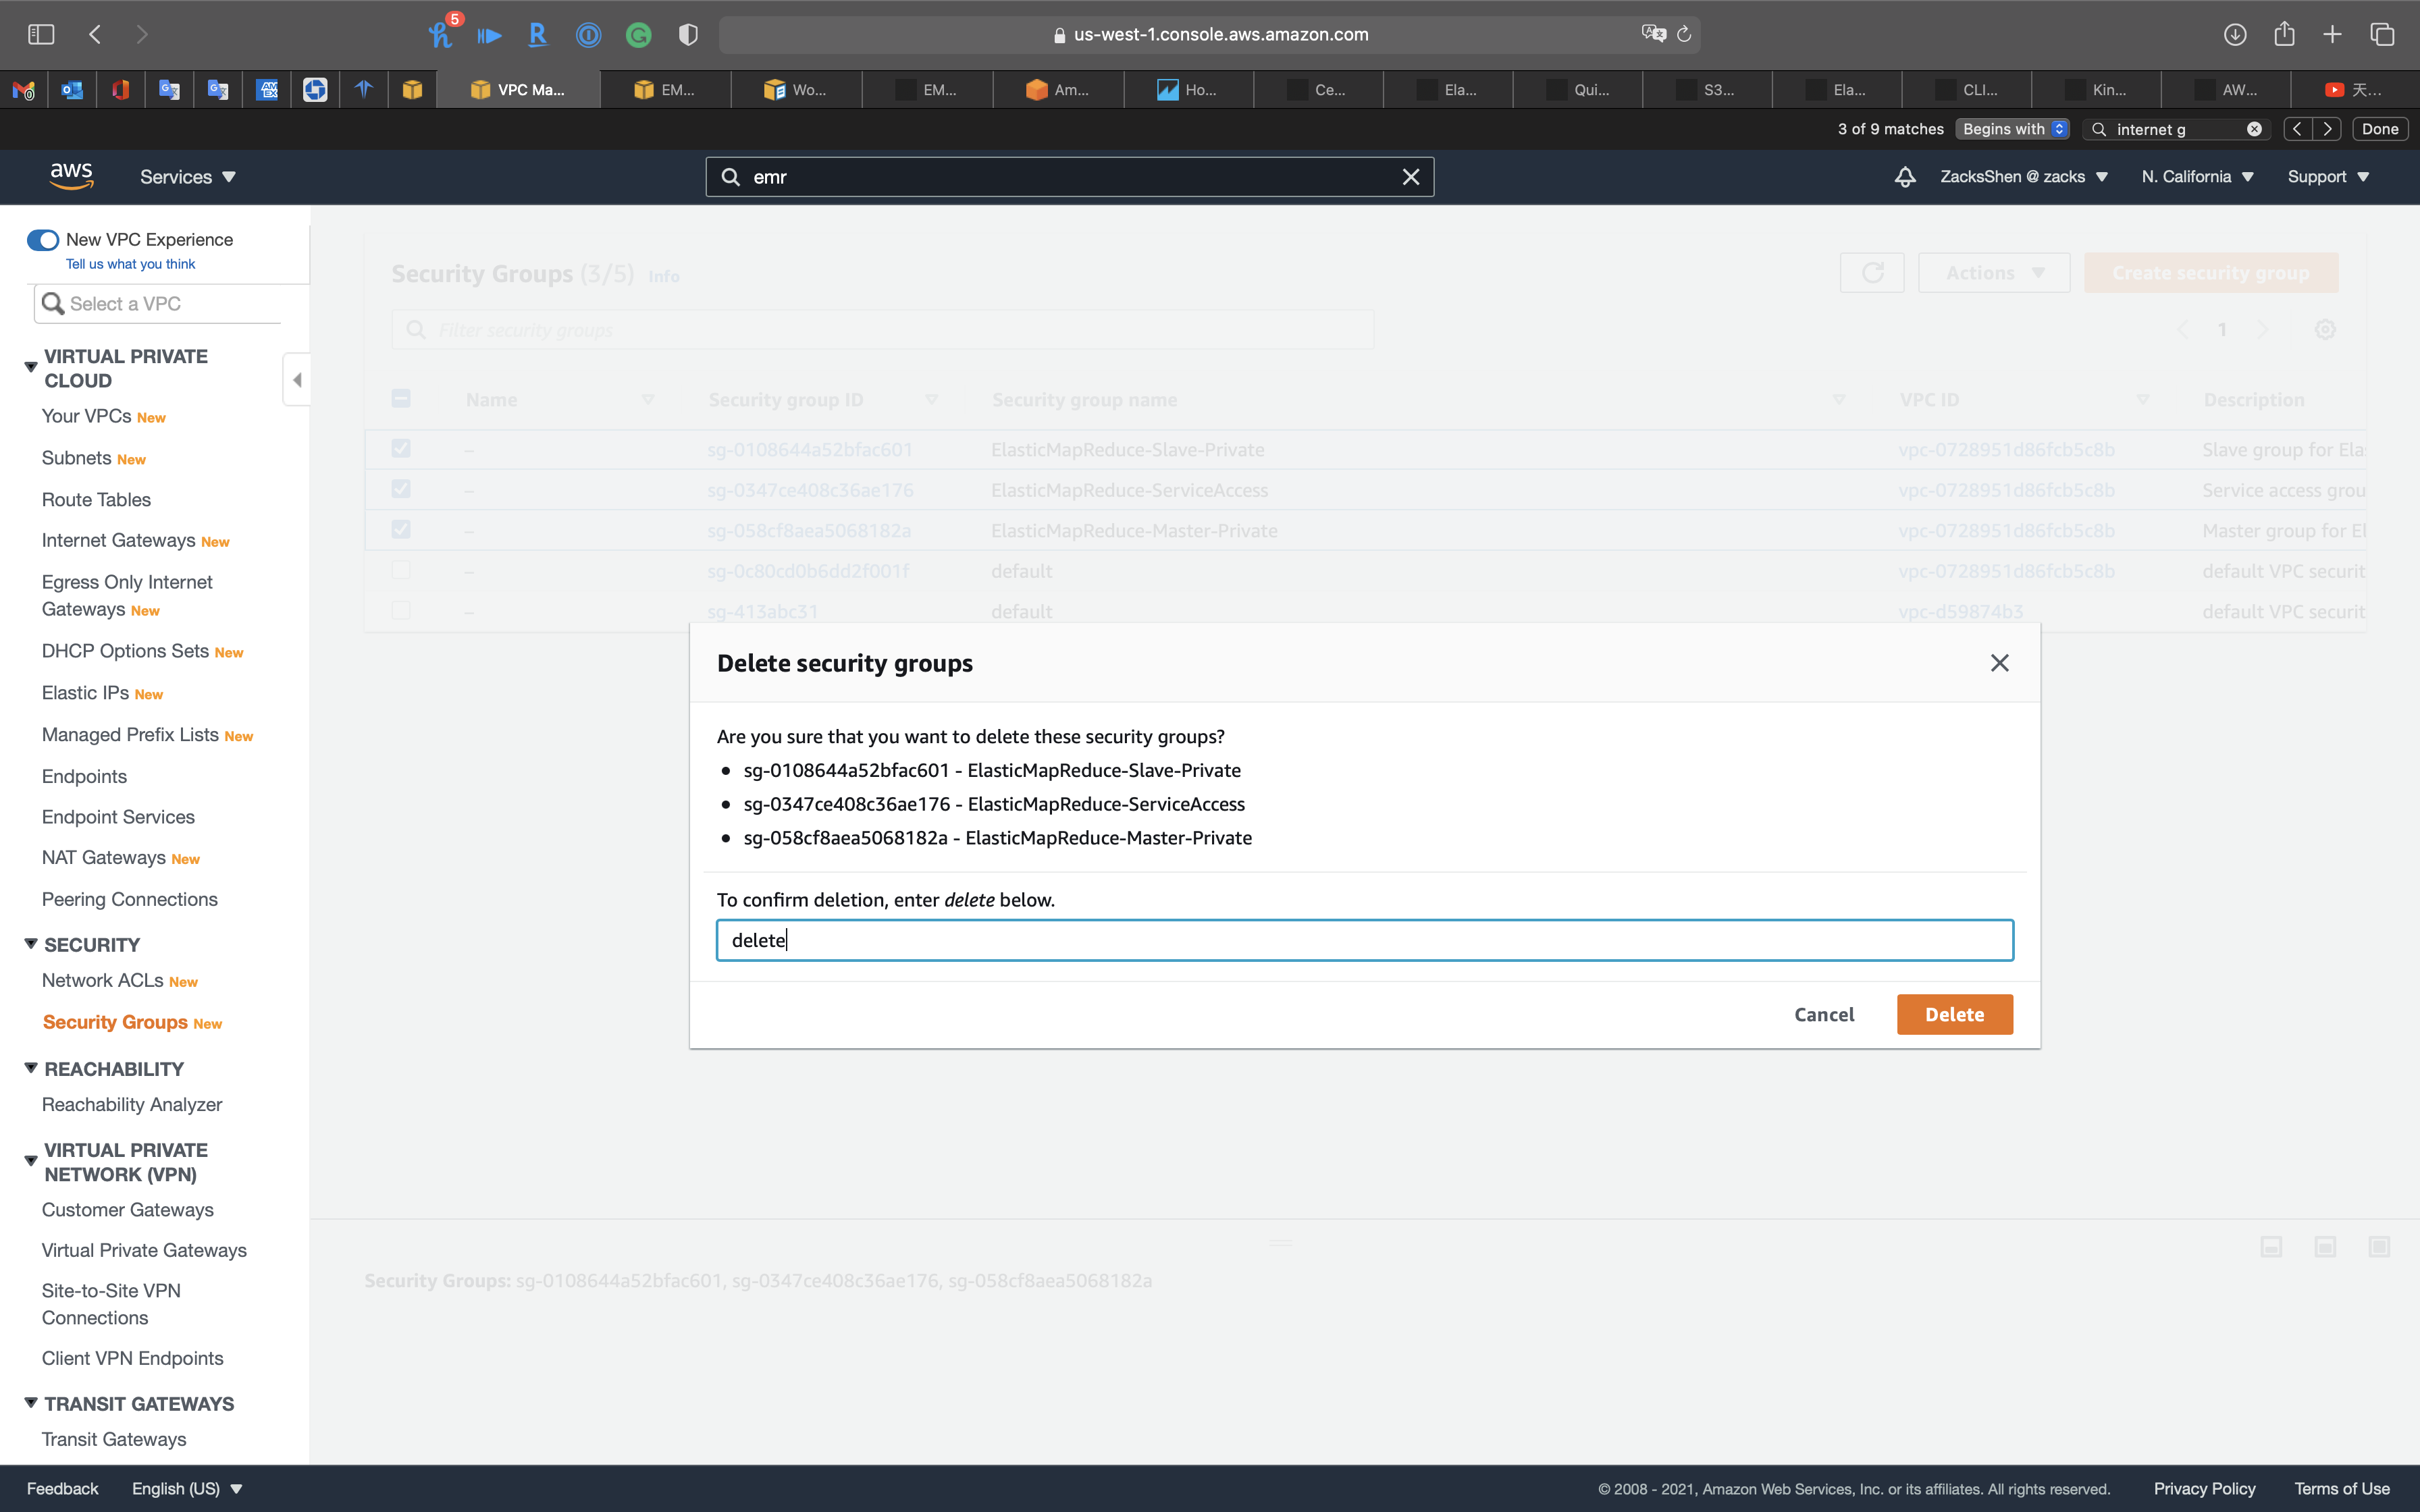This screenshot has height=1512, width=2420.
Task: Open Safari downloads icon
Action: (2235, 34)
